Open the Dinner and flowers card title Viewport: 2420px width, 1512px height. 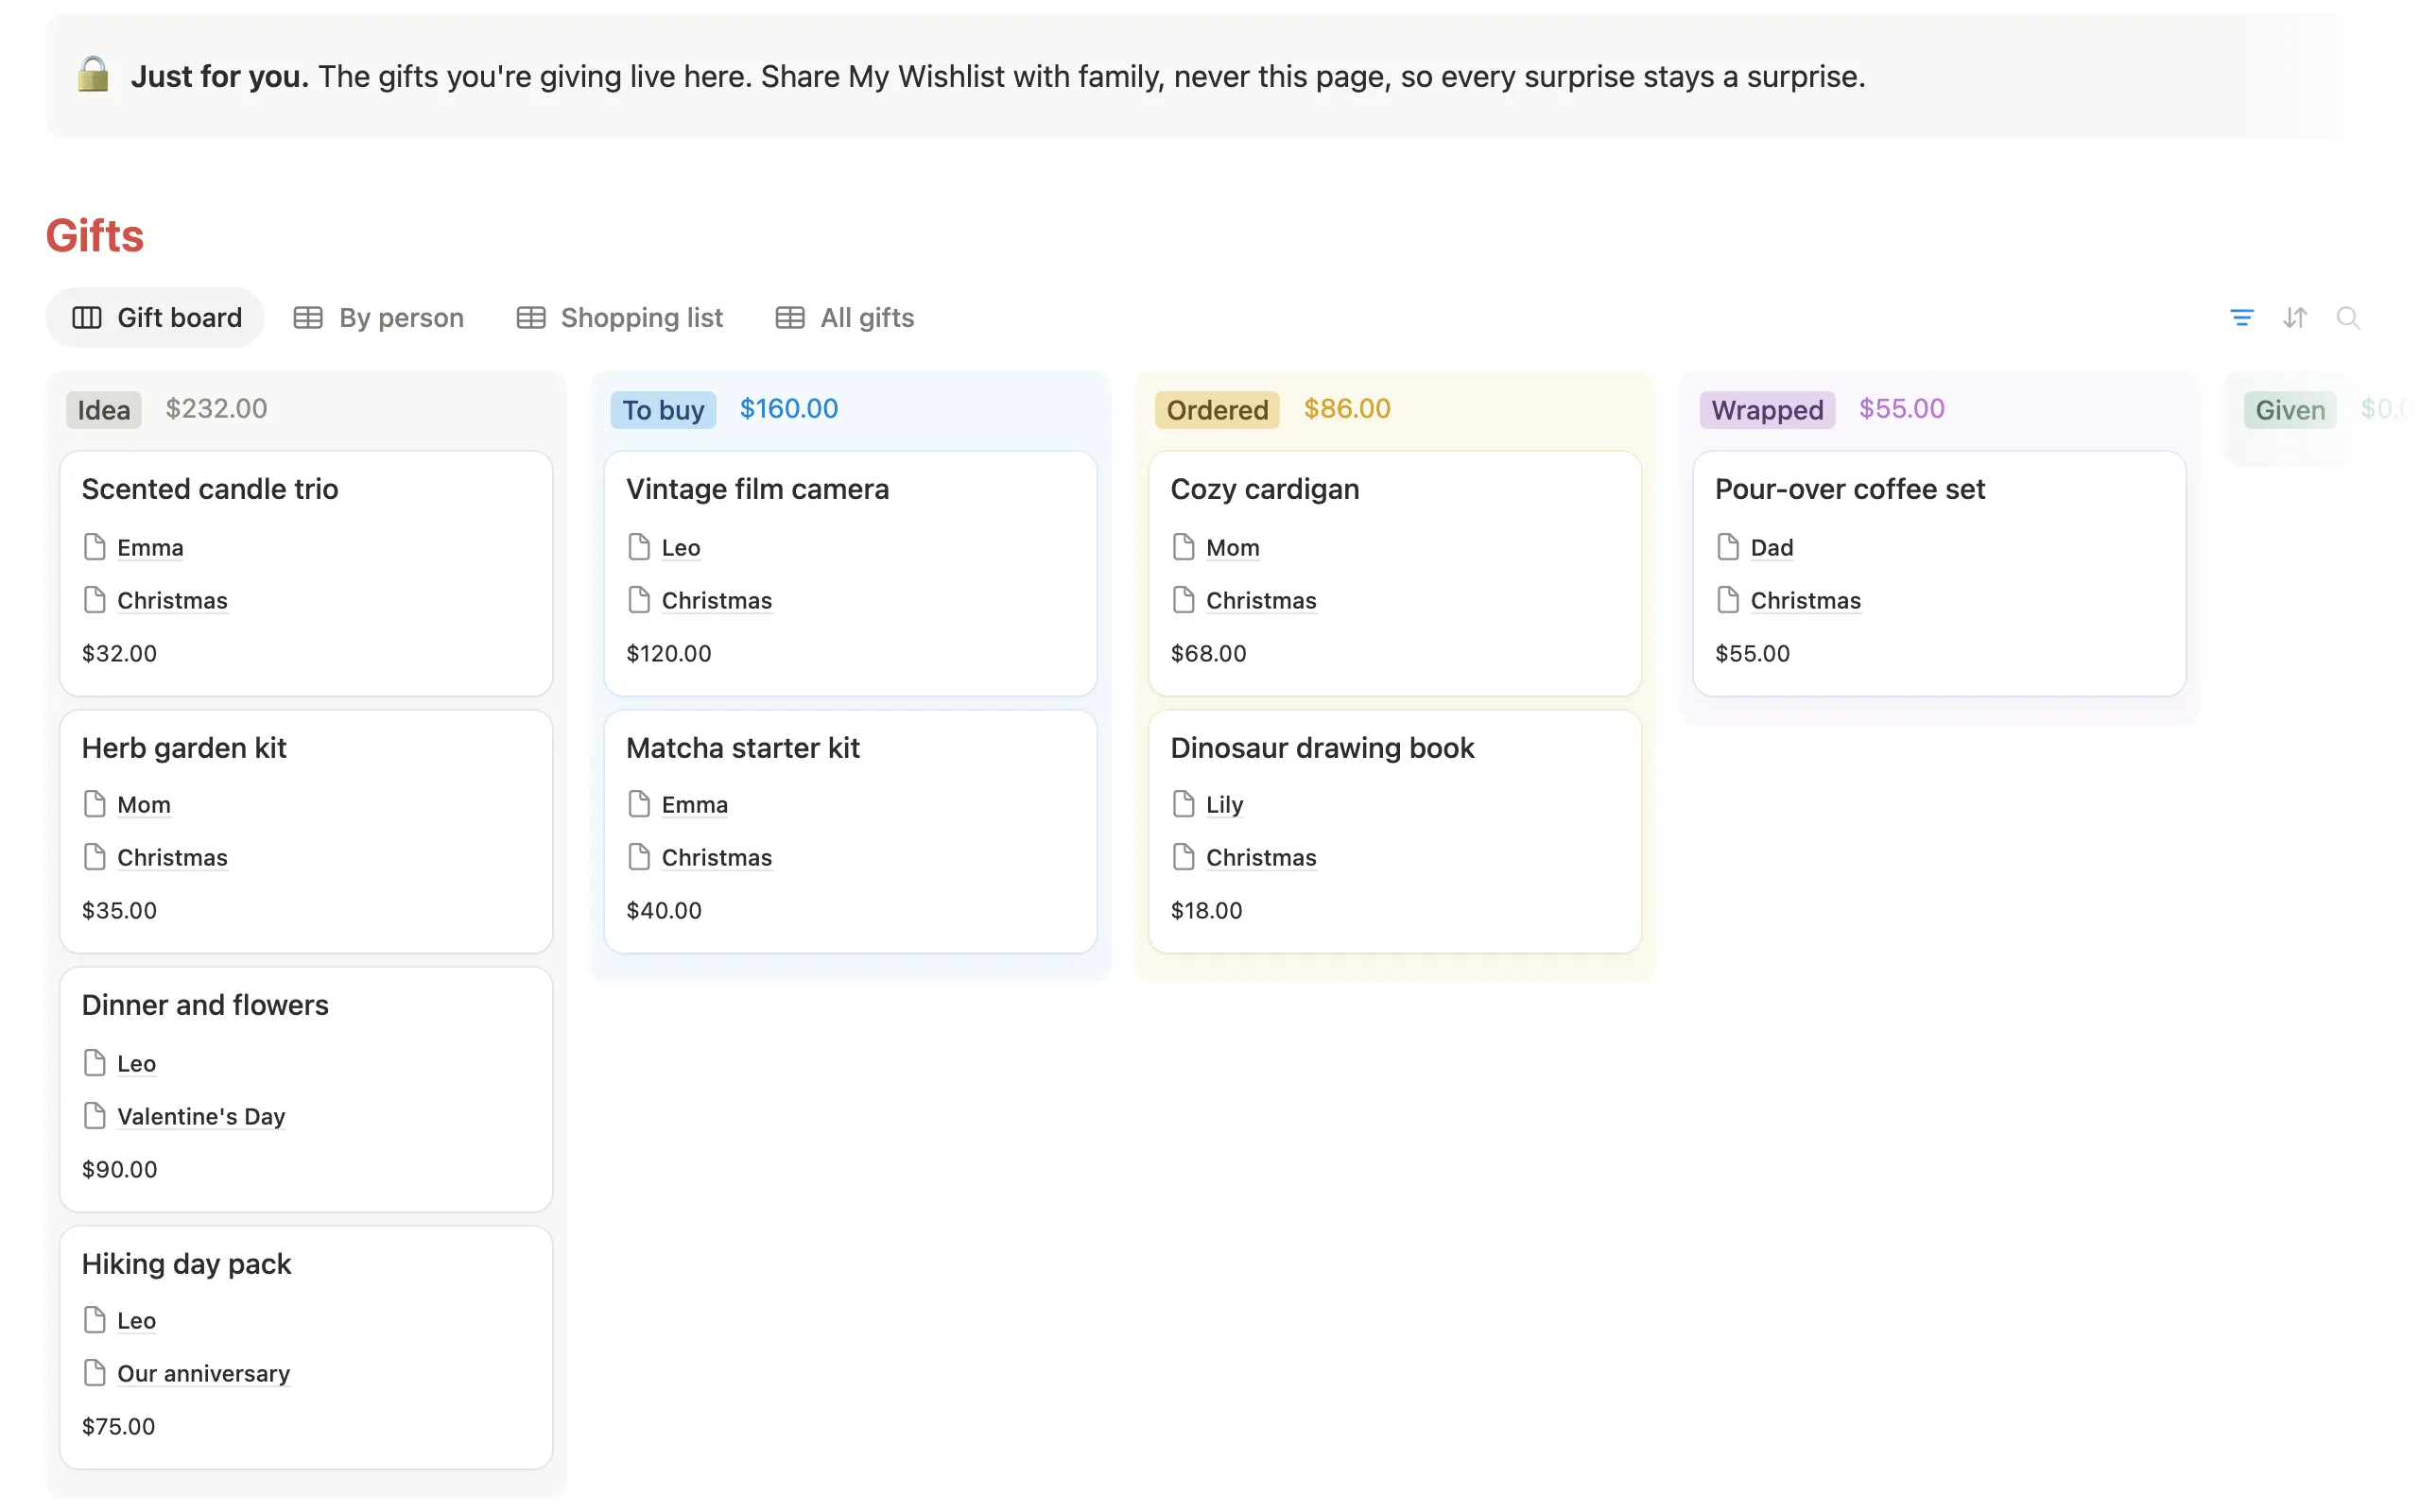(205, 1005)
